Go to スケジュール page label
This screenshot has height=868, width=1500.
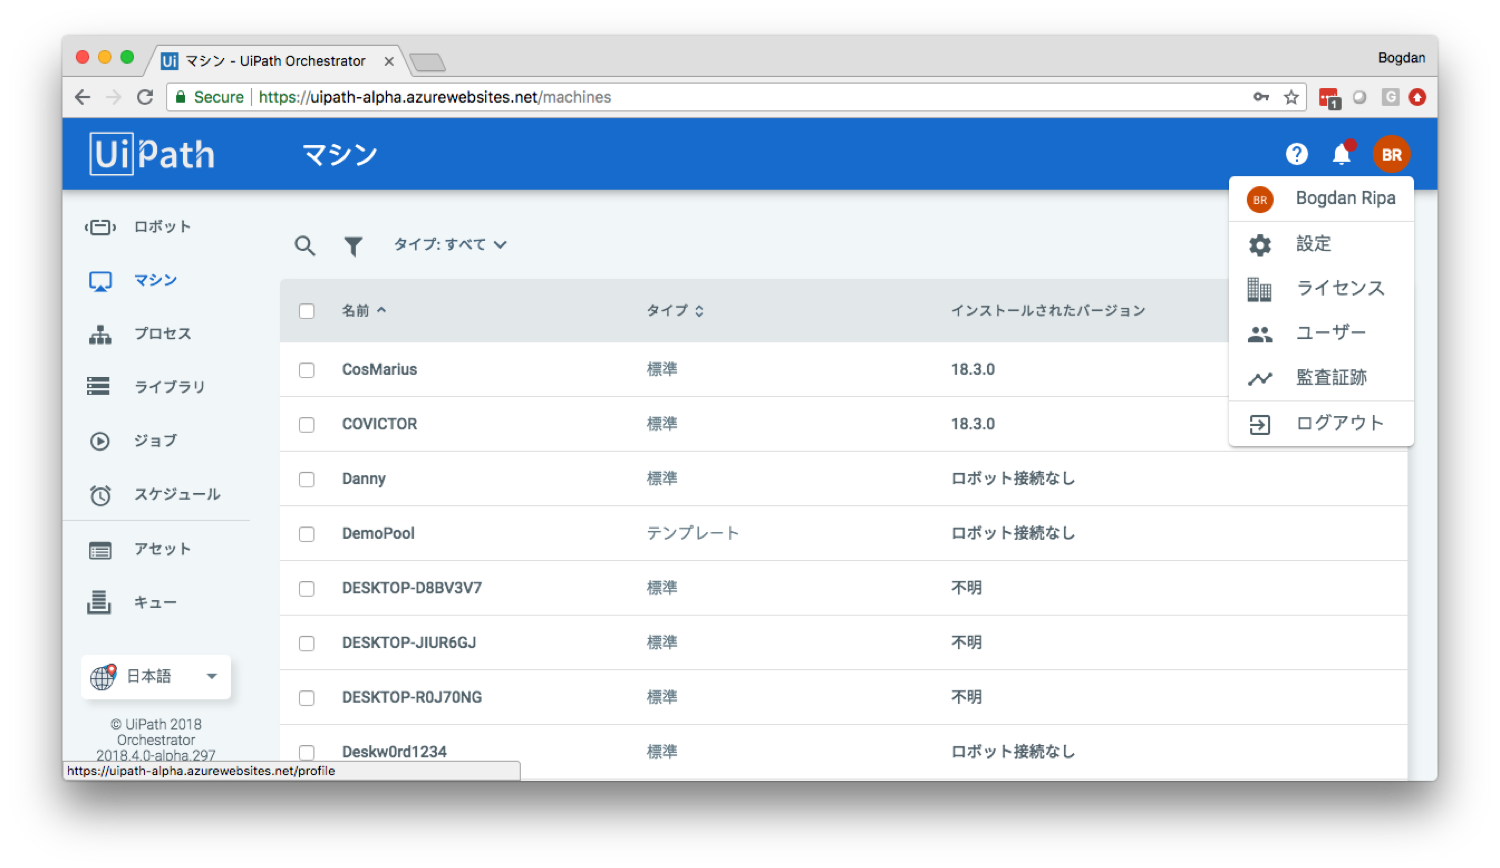tap(177, 495)
